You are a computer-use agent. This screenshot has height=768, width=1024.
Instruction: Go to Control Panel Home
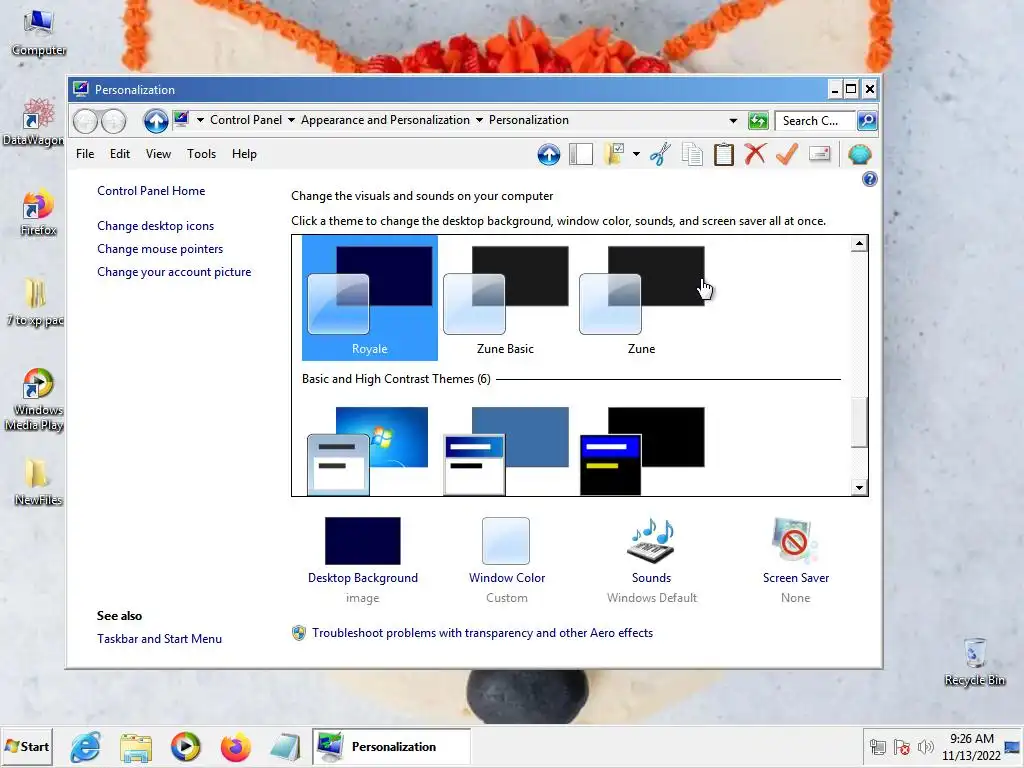(151, 191)
